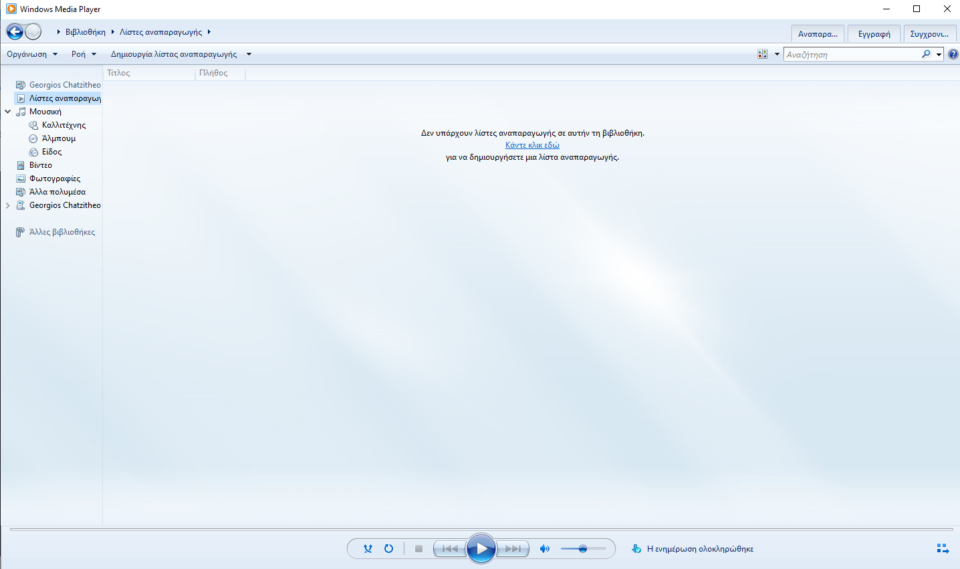Image resolution: width=960 pixels, height=569 pixels.
Task: Click the greyed-out forward arrow button
Action: tap(34, 32)
